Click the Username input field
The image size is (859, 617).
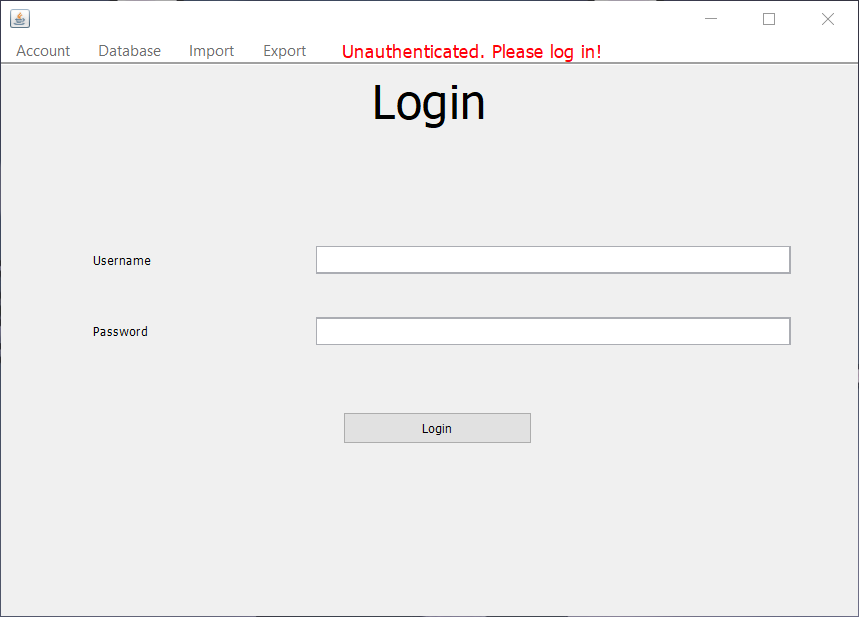pyautogui.click(x=552, y=259)
